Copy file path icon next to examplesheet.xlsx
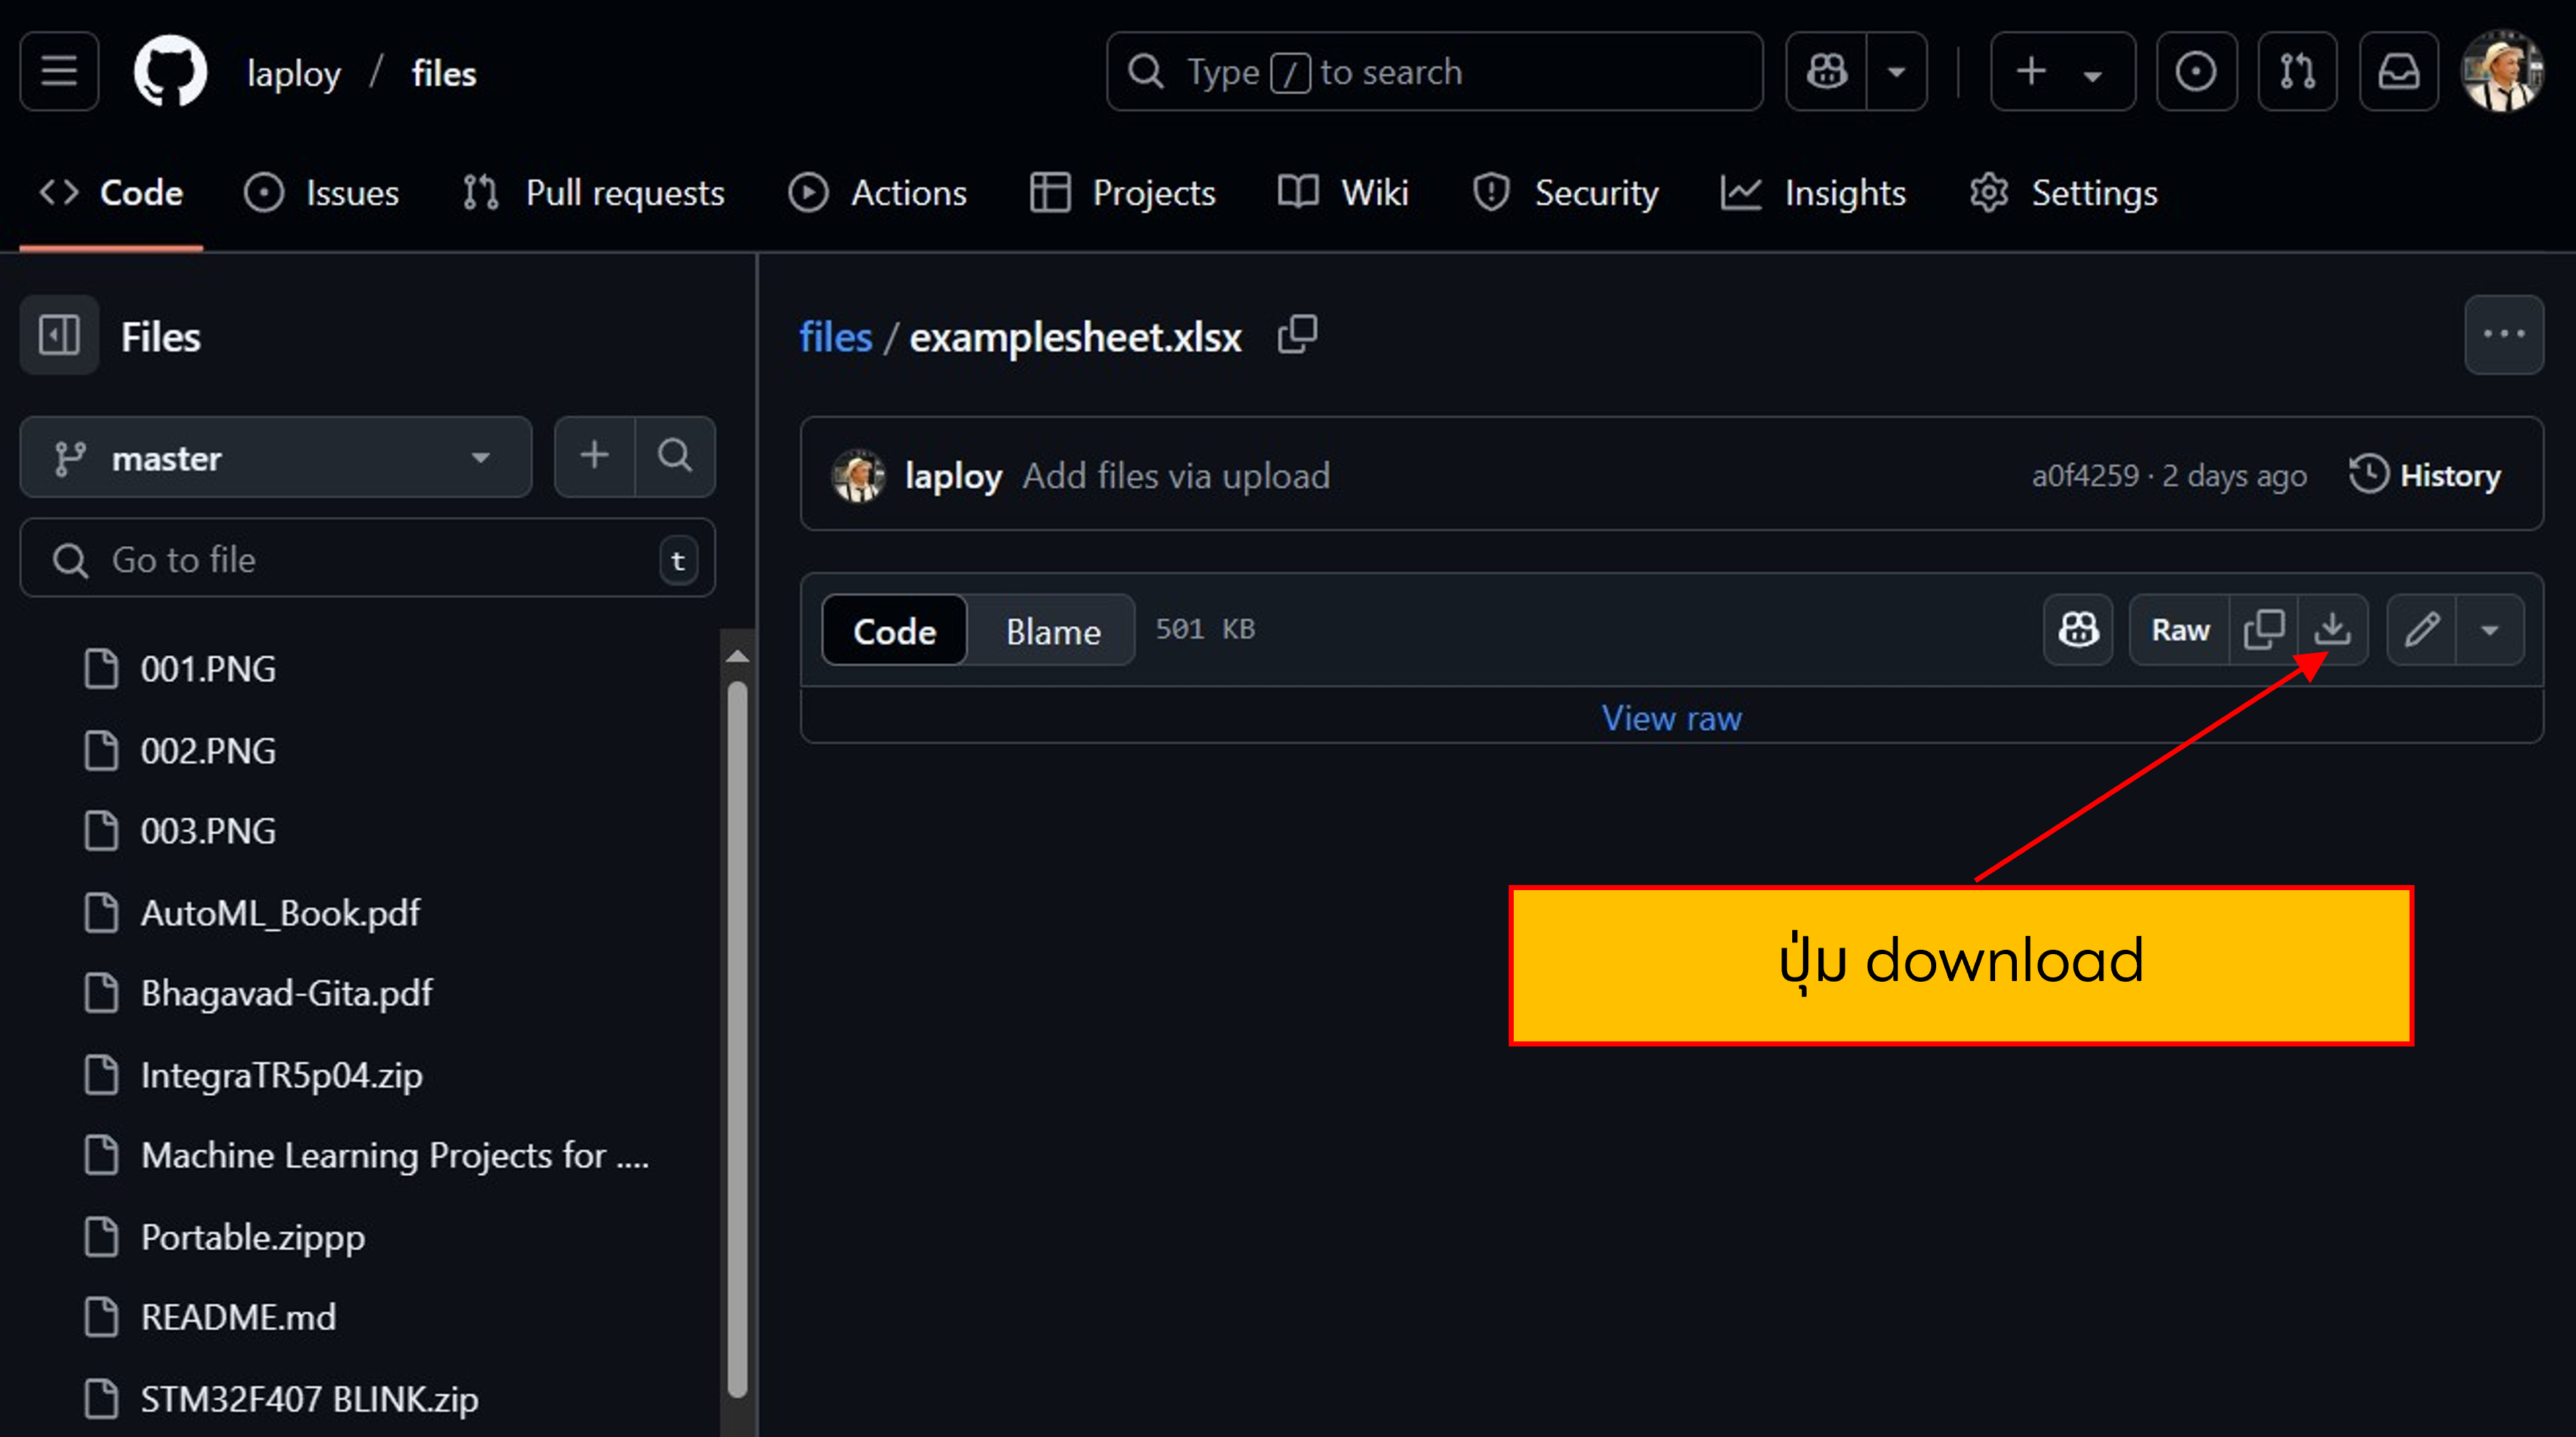The image size is (2576, 1437). tap(1297, 335)
